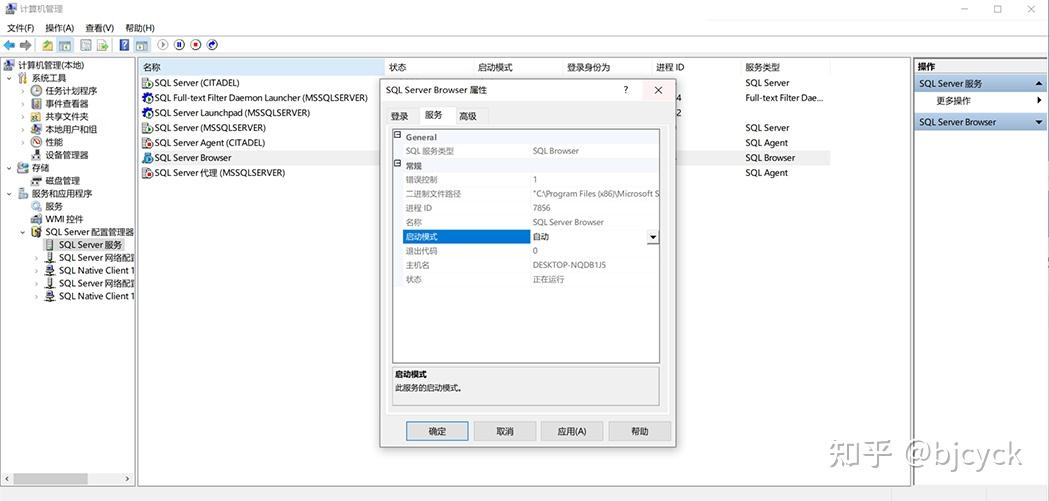Click the SQL Server Browser row icon
Viewport: 1049px width, 501px height.
(148, 158)
